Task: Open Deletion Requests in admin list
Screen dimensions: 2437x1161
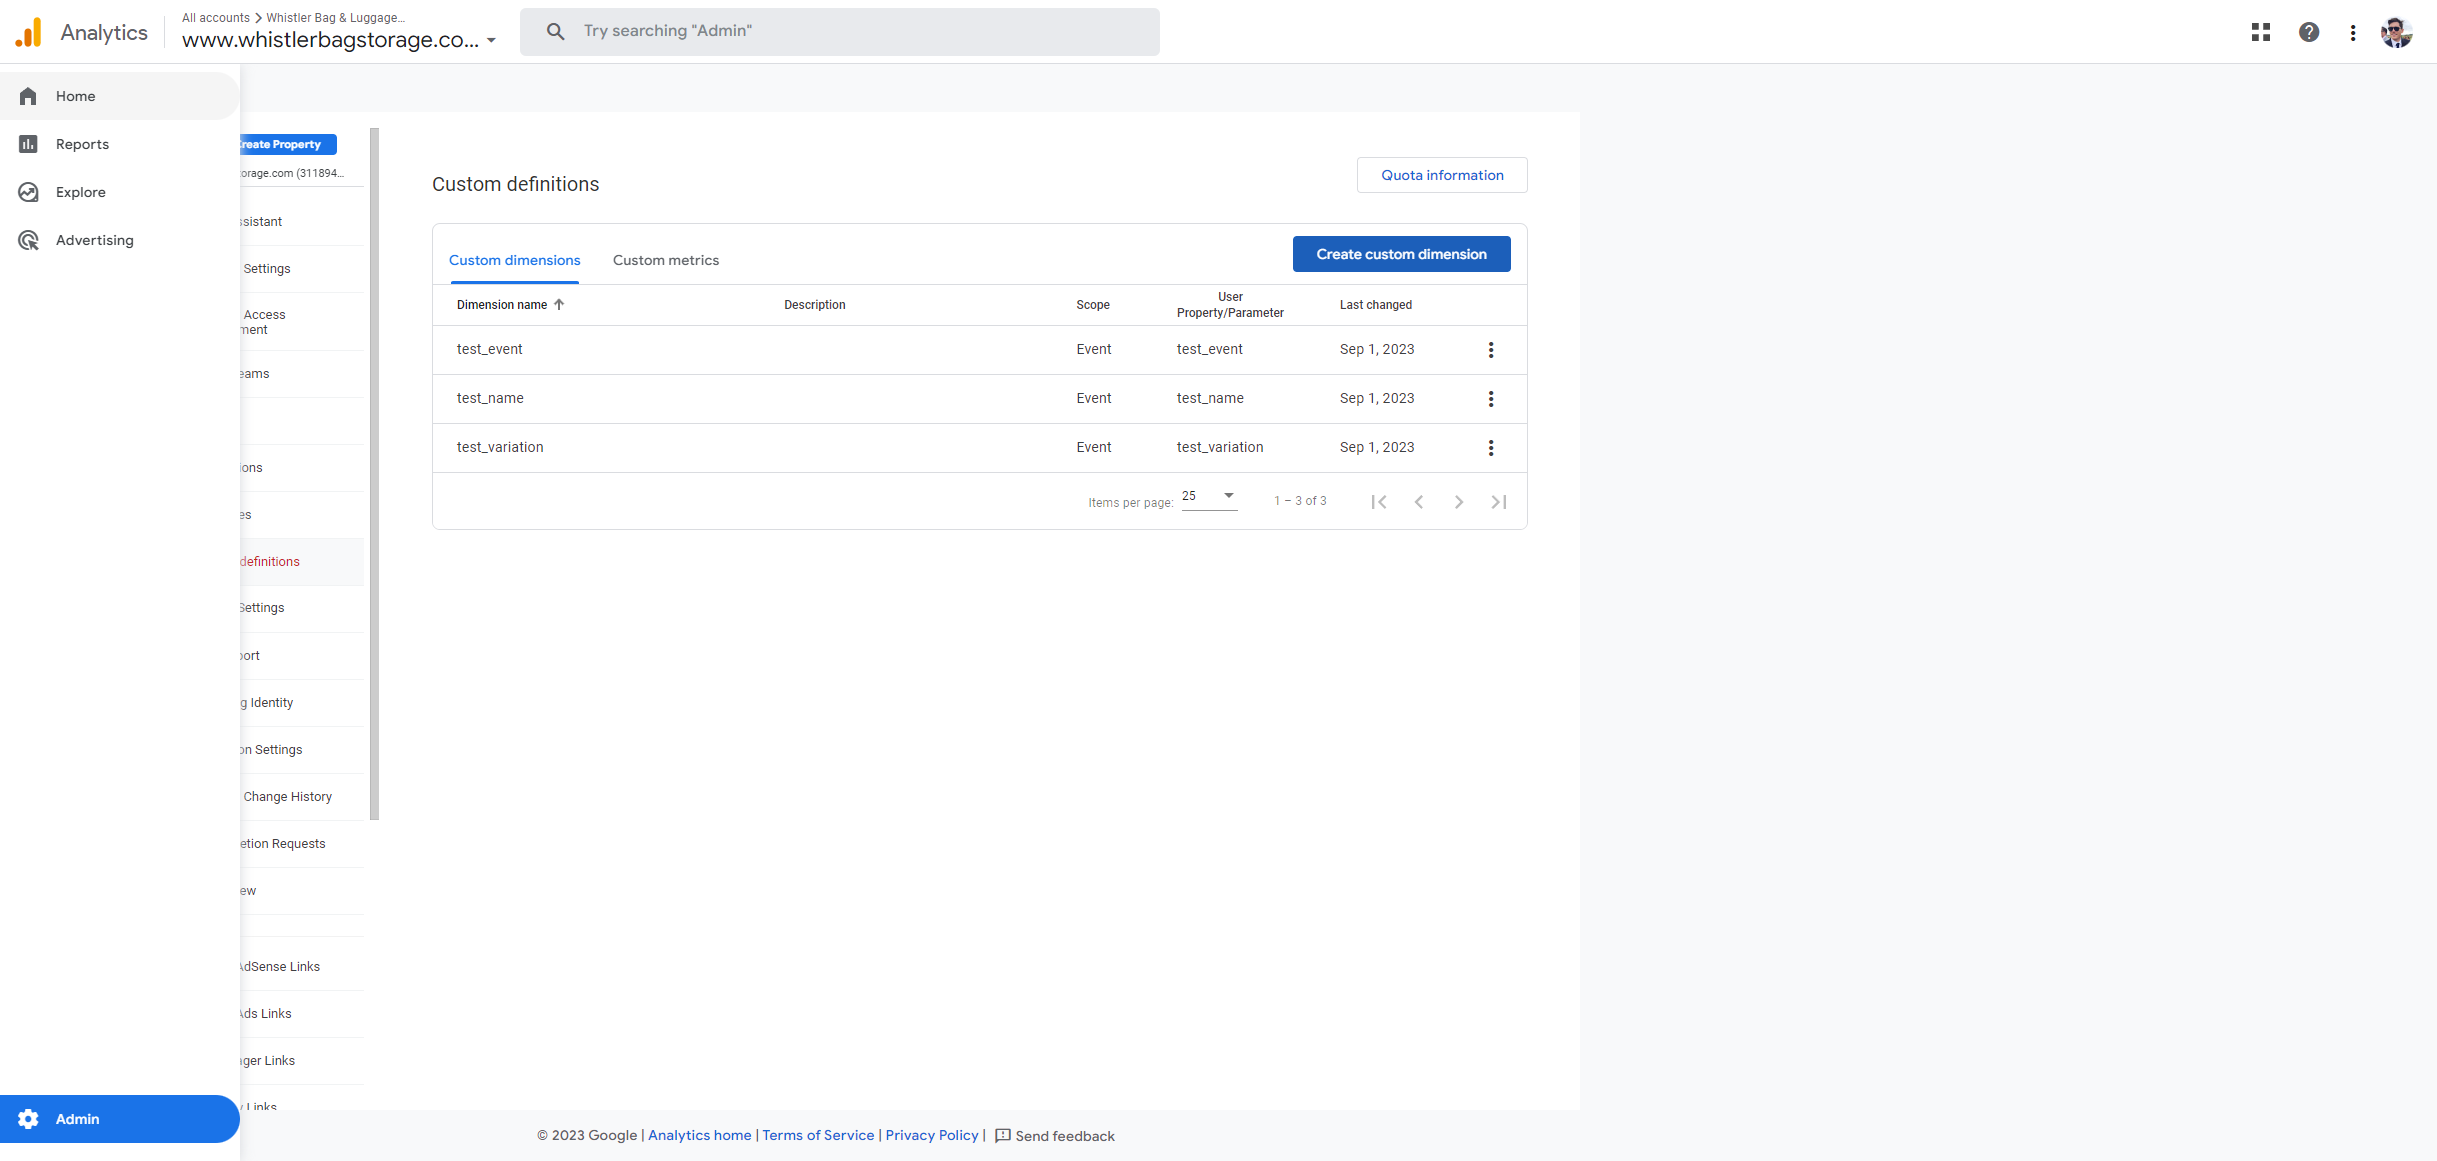Action: (x=283, y=844)
